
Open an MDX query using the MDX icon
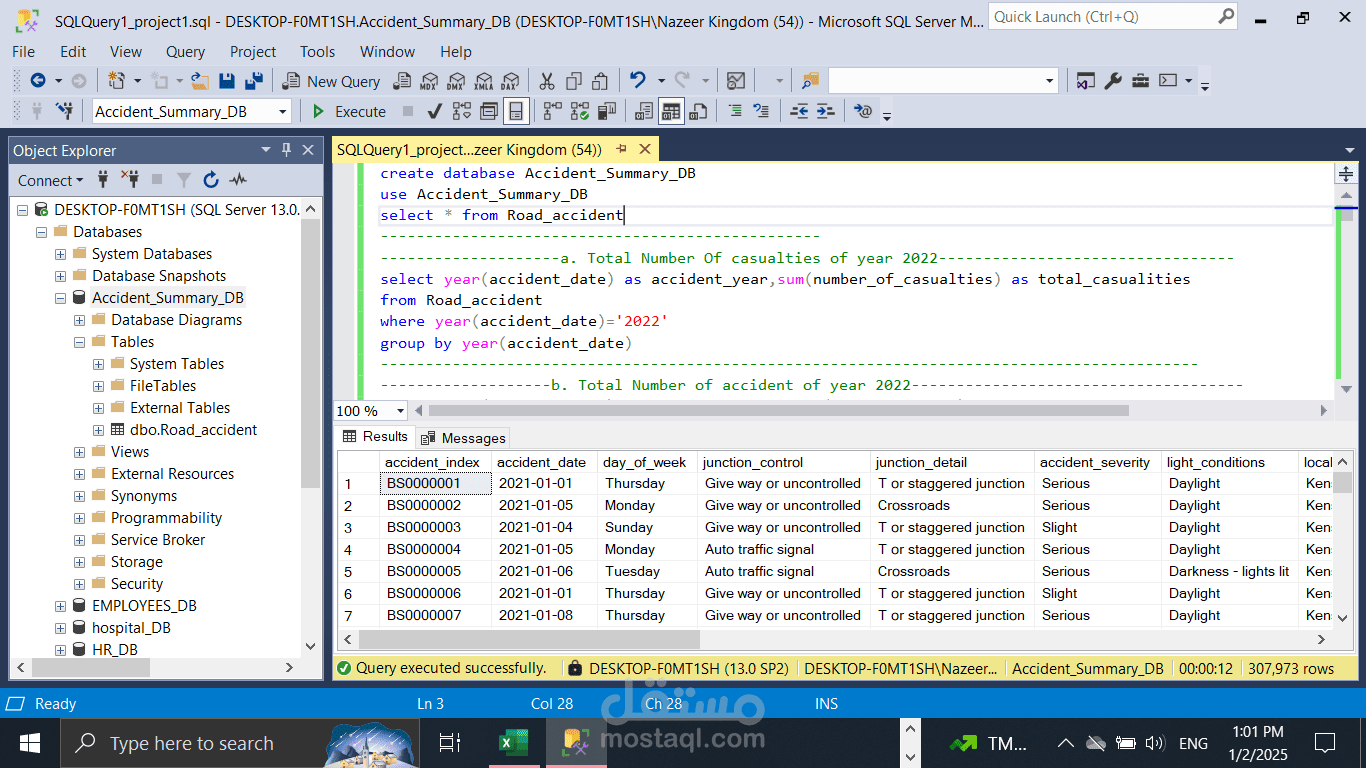[x=429, y=81]
